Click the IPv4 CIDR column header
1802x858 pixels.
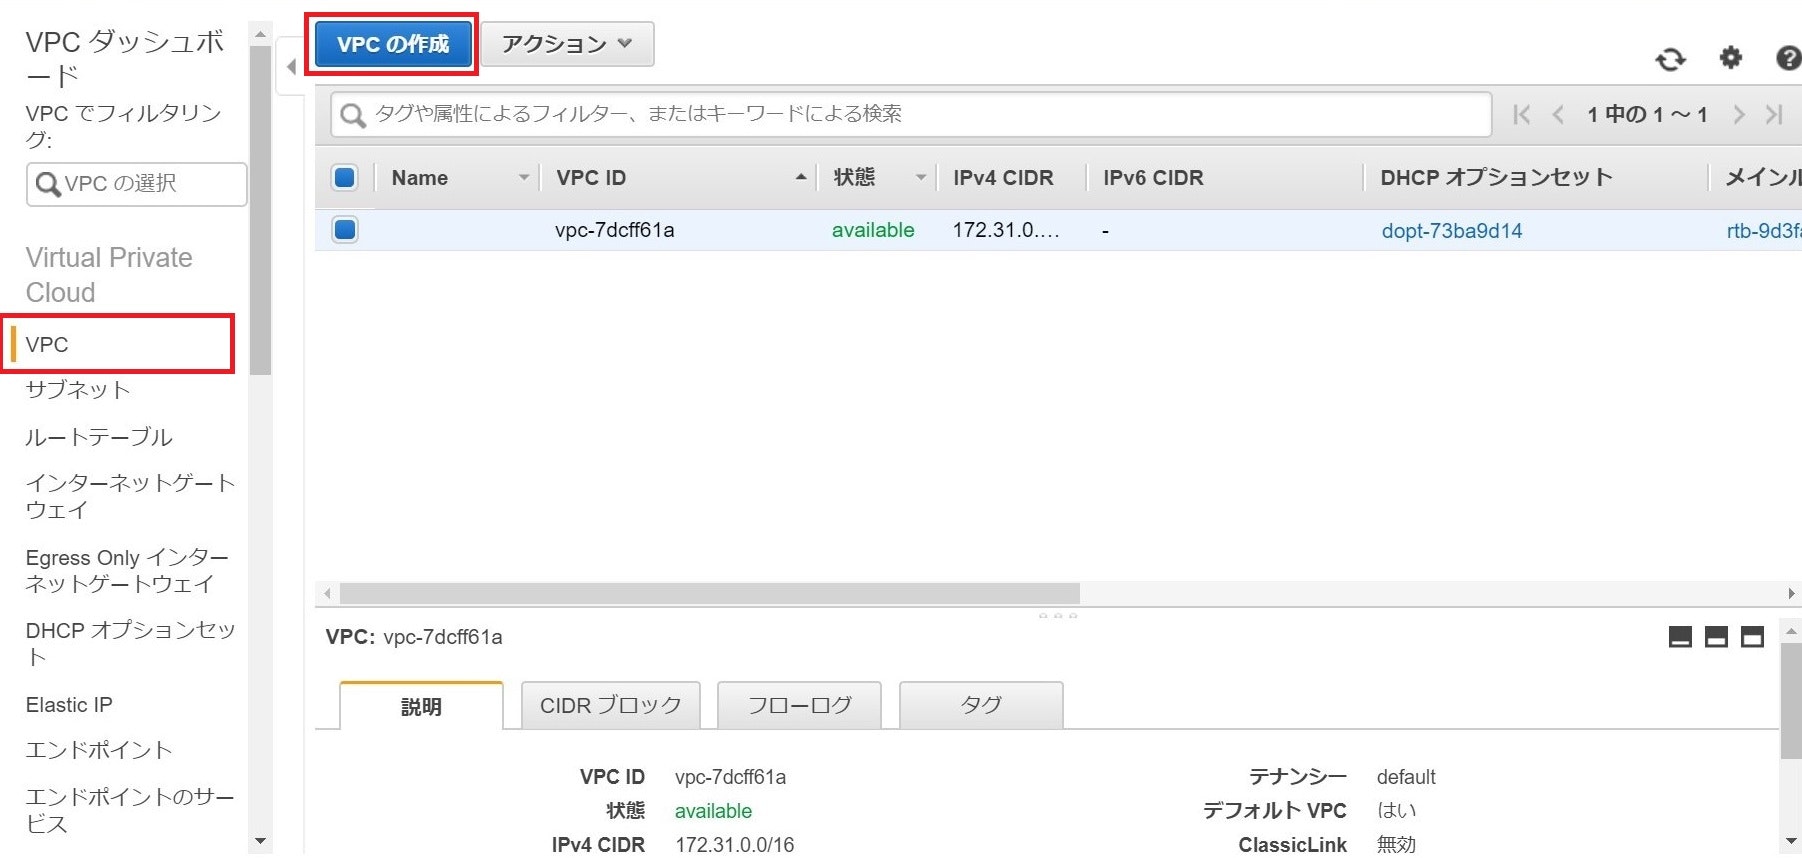pos(1003,178)
